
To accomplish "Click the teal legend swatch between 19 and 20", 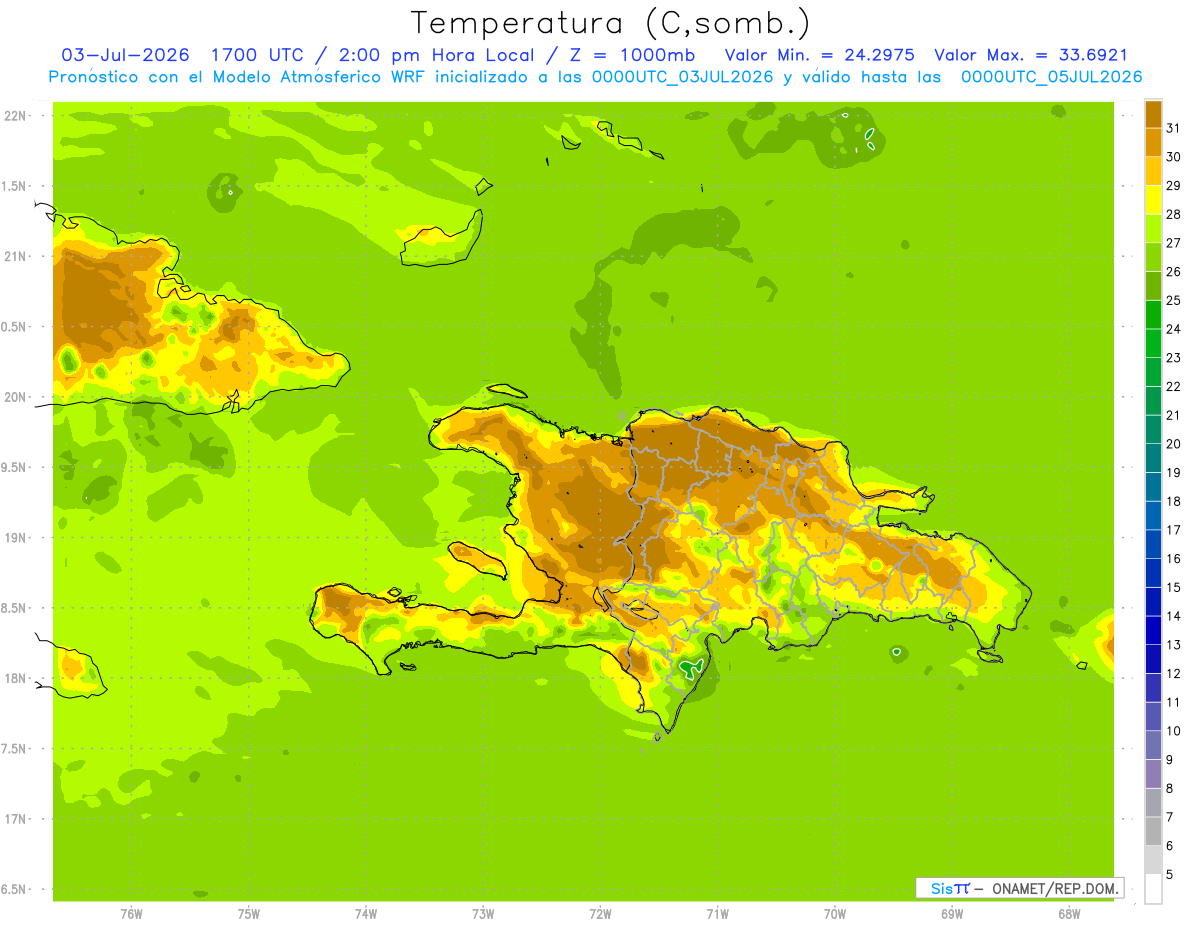I will [1153, 458].
